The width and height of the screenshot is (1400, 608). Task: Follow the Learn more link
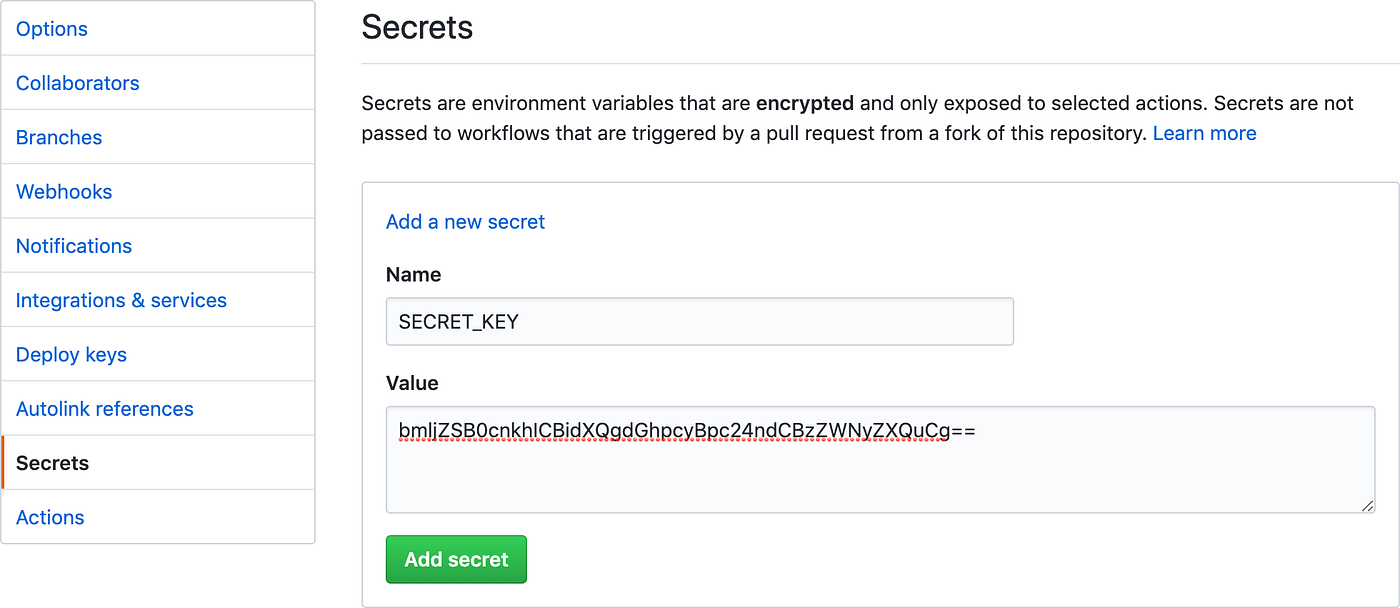(x=1204, y=133)
